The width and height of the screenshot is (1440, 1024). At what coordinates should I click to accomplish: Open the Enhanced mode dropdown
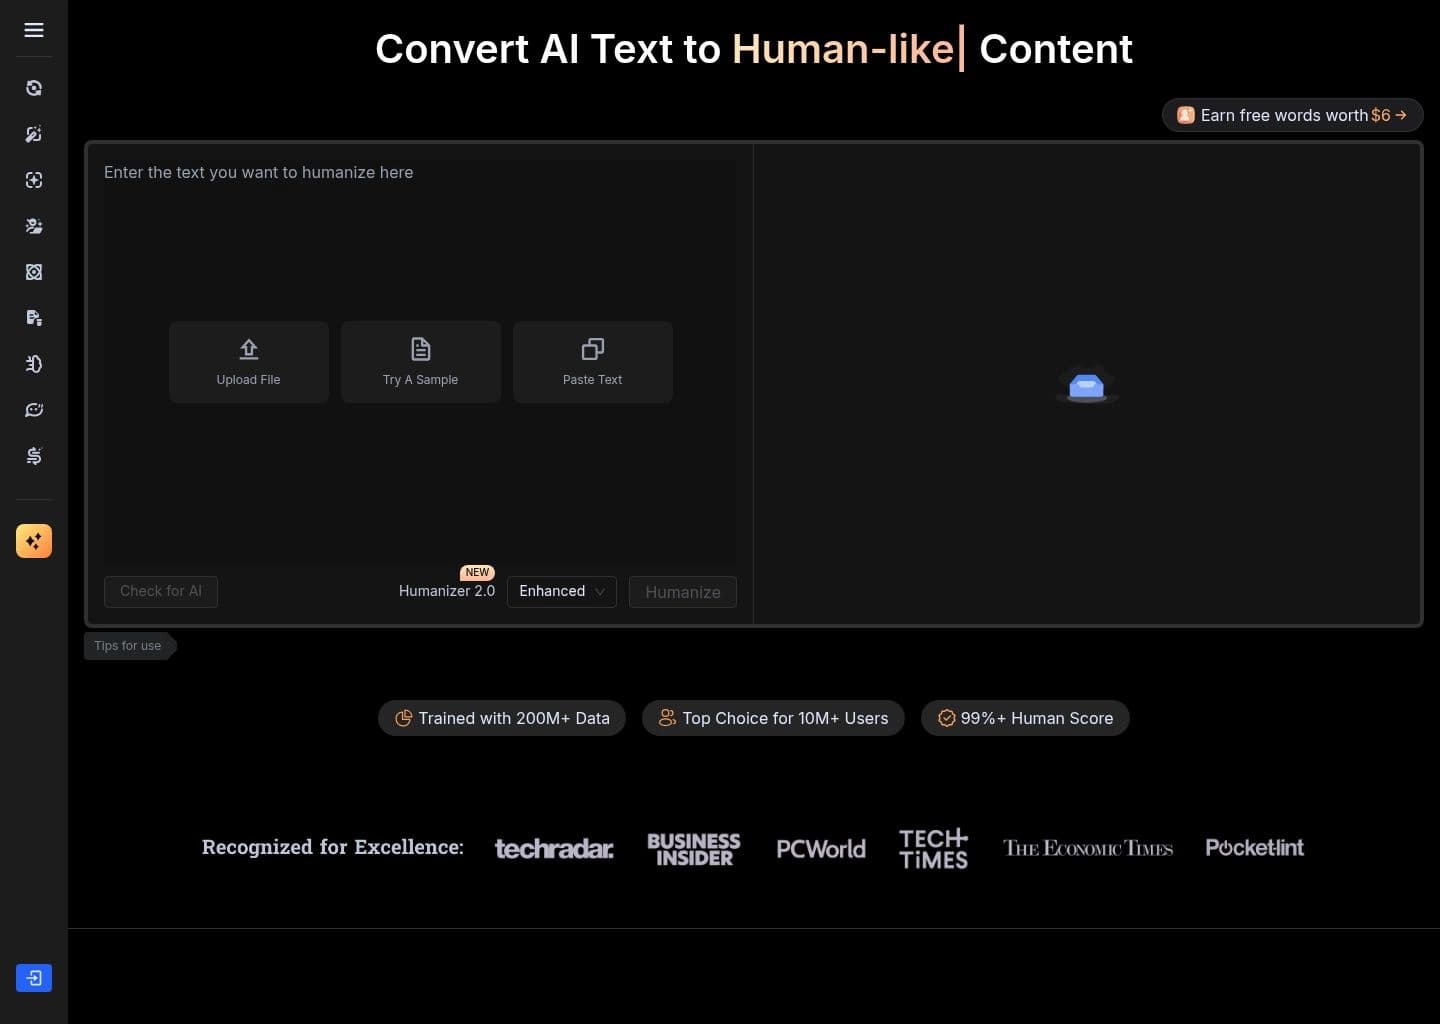pos(562,591)
